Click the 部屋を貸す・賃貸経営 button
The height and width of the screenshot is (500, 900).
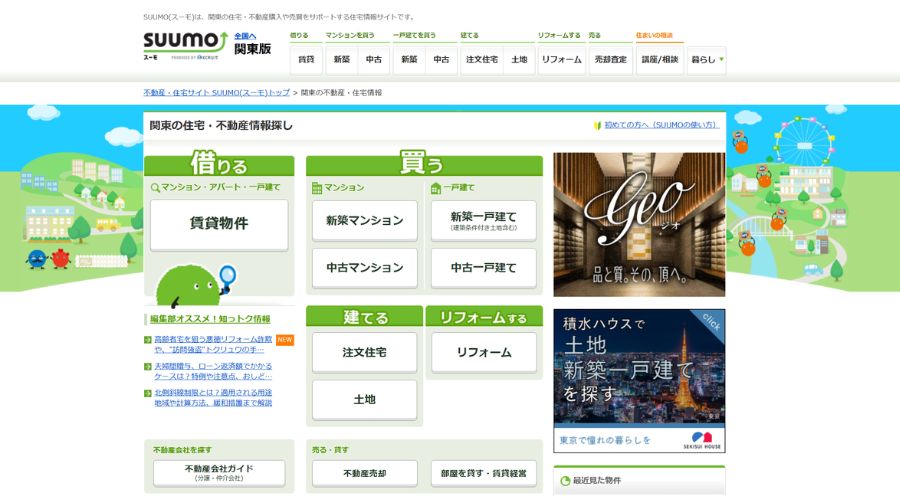[484, 474]
